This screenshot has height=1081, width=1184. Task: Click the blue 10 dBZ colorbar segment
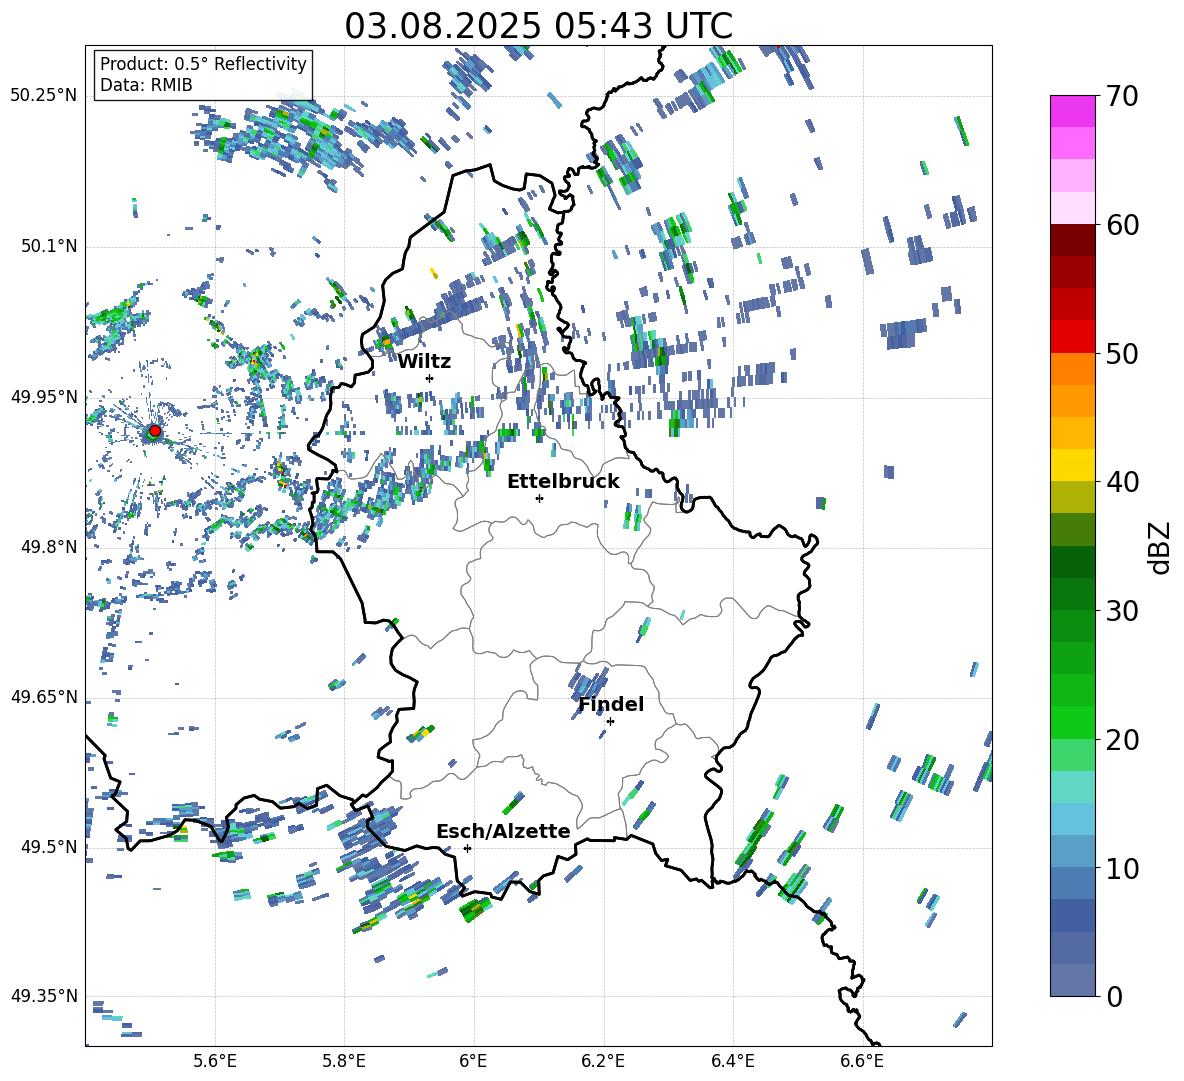click(1072, 851)
